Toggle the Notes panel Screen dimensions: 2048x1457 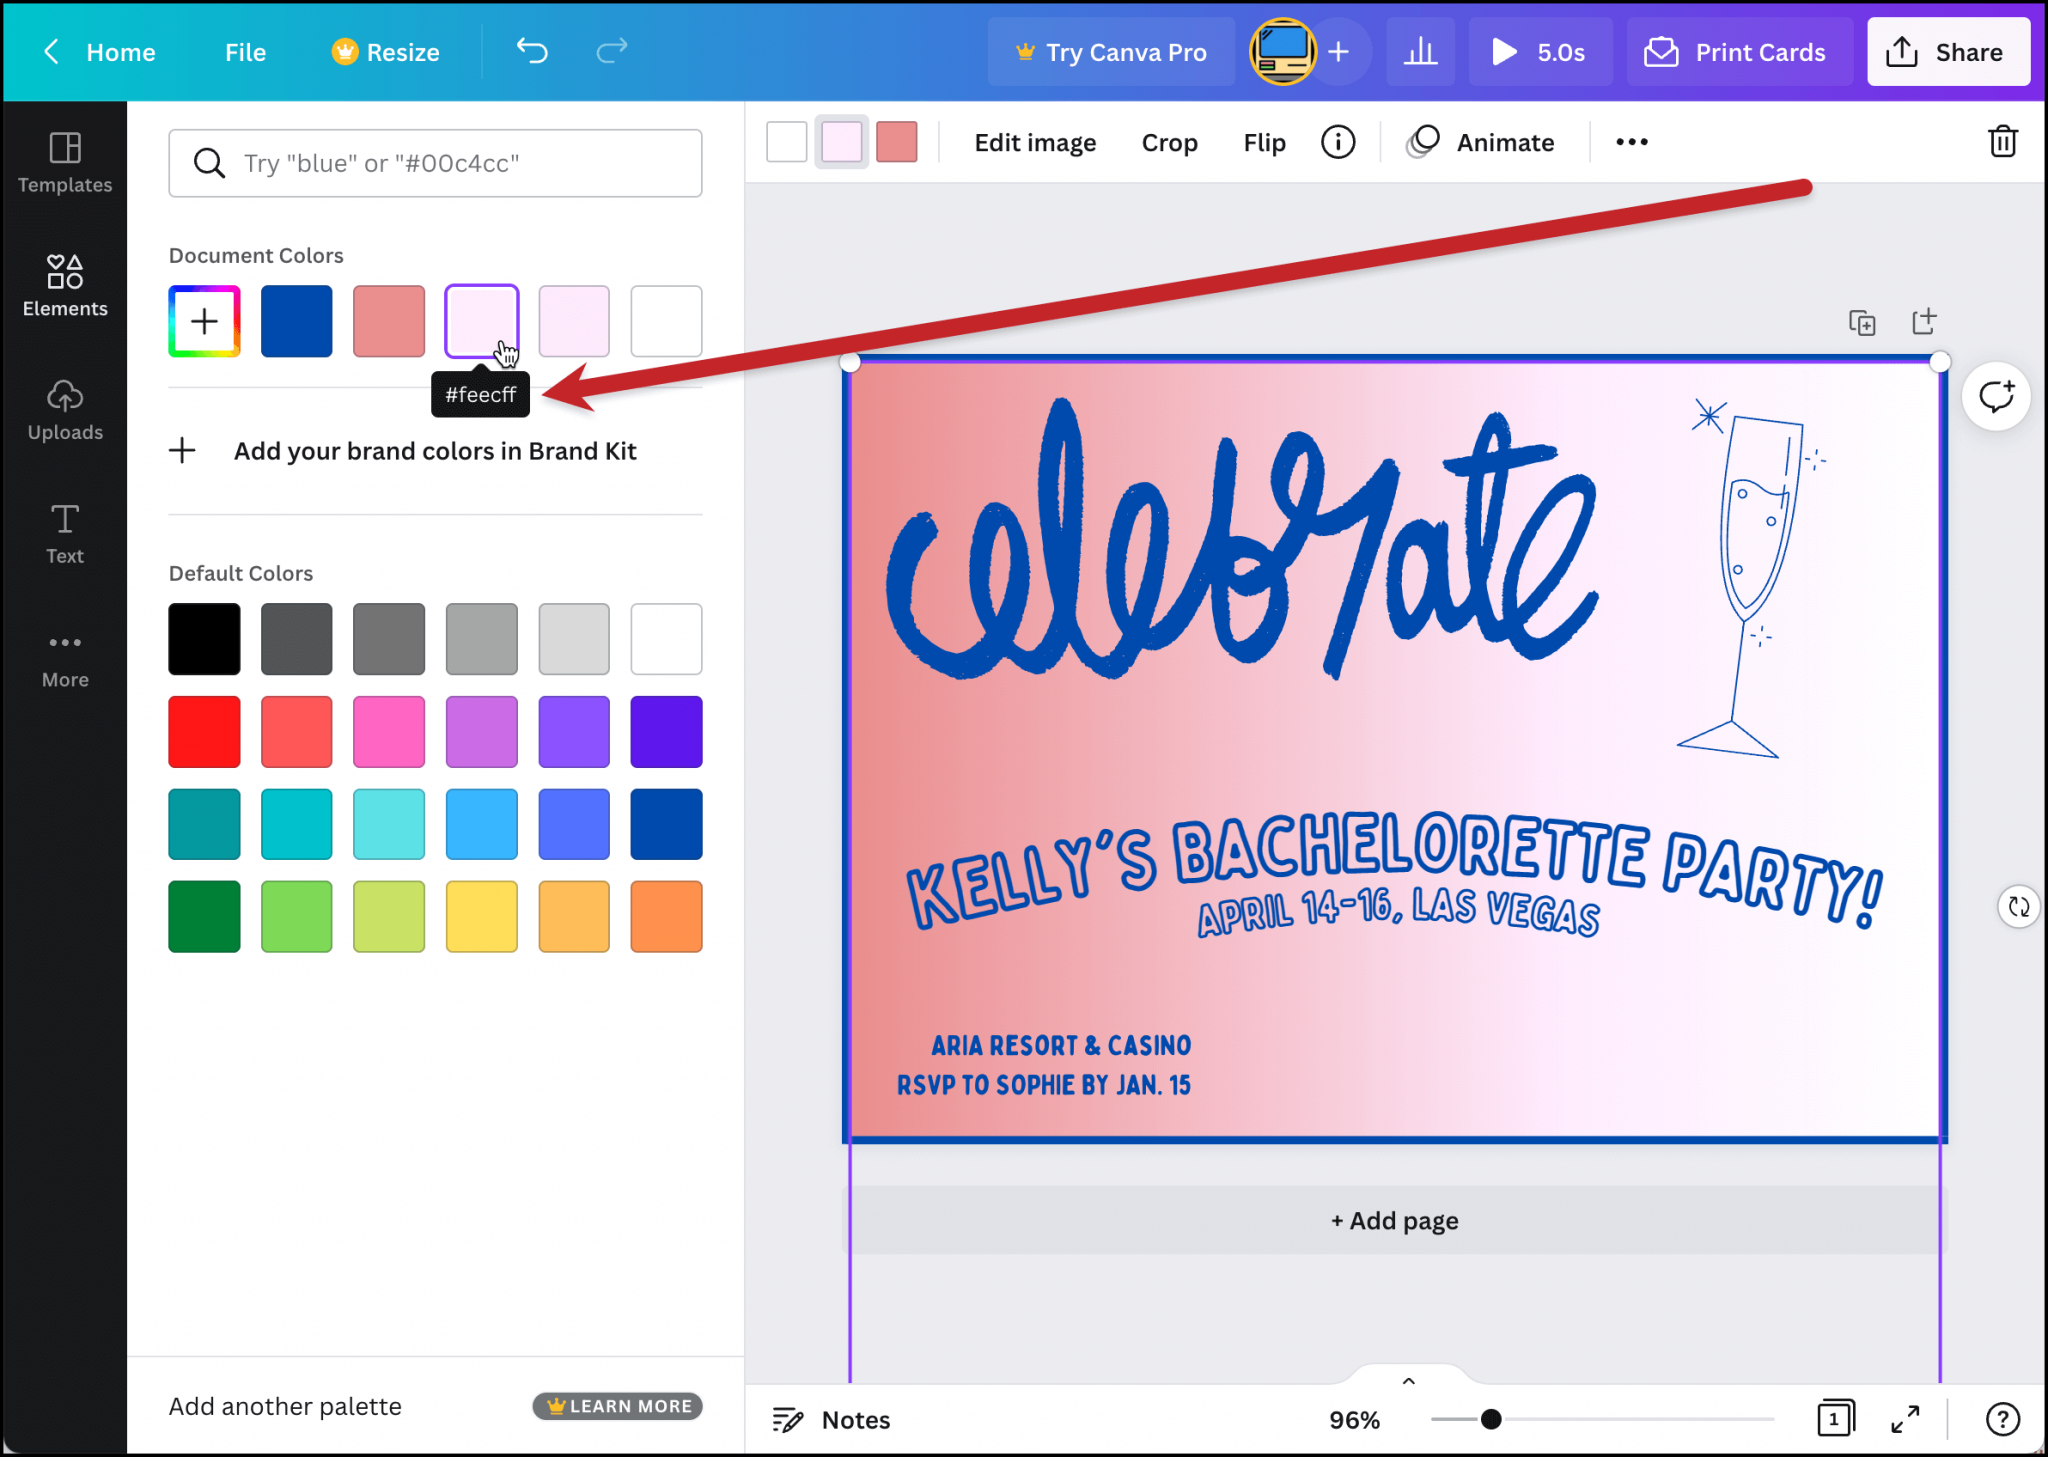click(831, 1419)
